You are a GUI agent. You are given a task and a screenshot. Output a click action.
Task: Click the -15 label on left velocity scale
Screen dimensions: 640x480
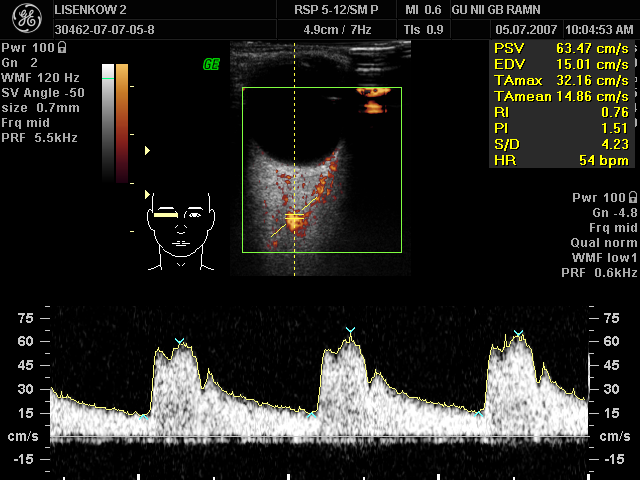point(23,460)
